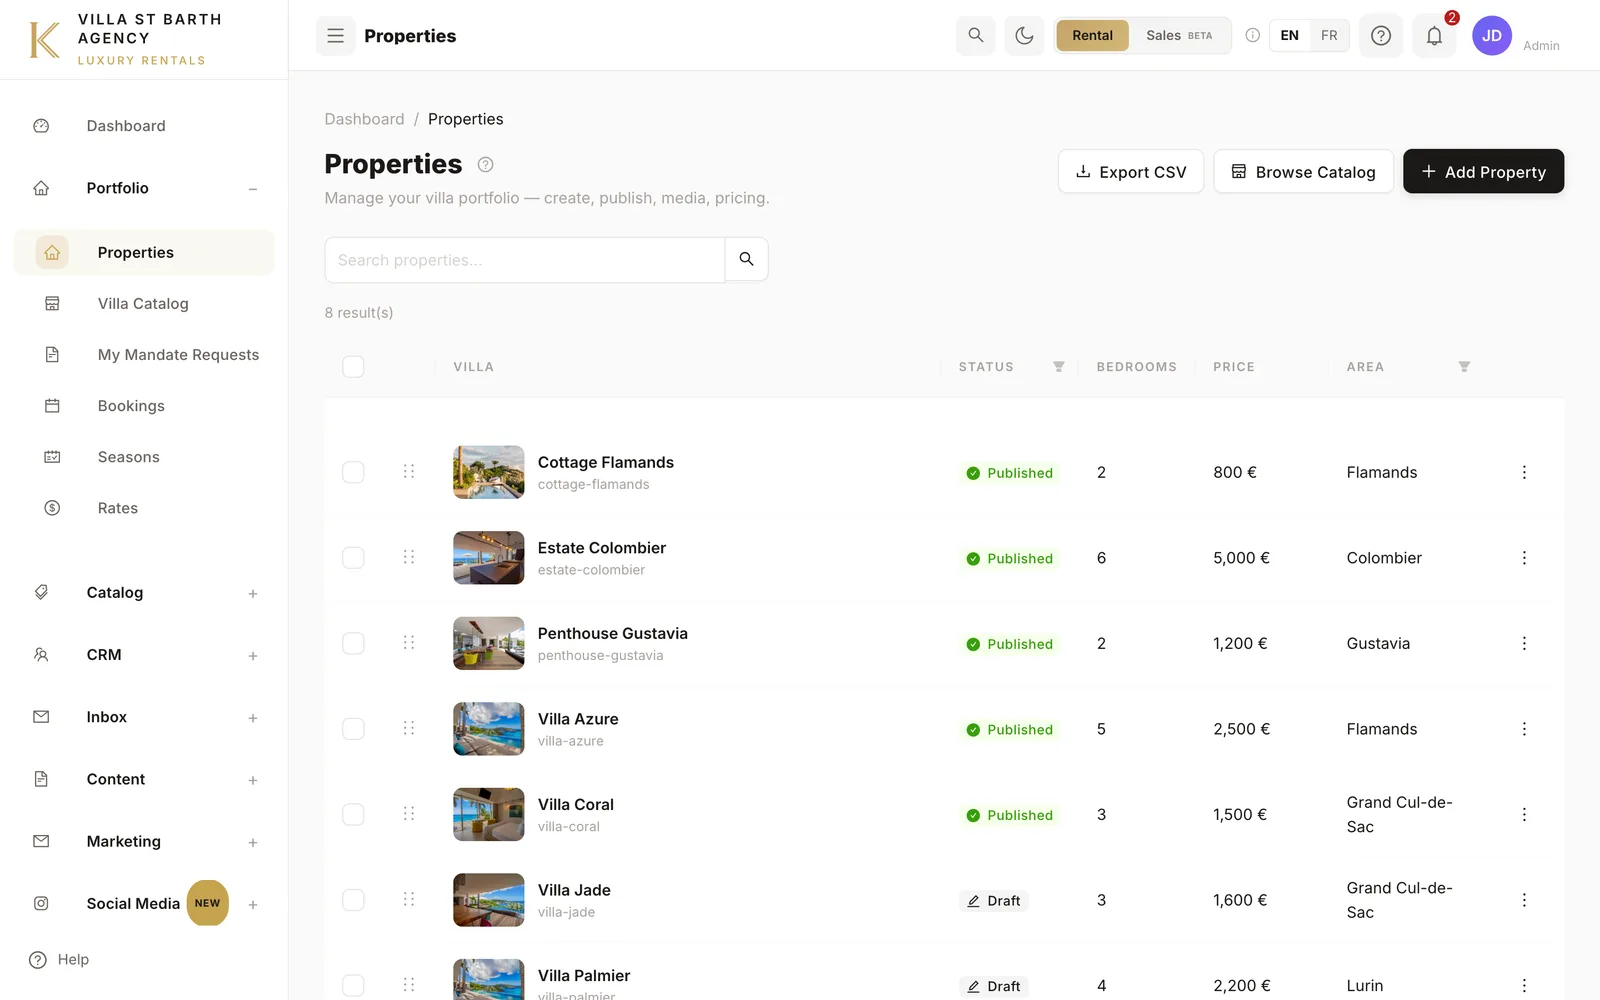Open Seasons in the sidebar
This screenshot has height=1000, width=1600.
pos(144,456)
